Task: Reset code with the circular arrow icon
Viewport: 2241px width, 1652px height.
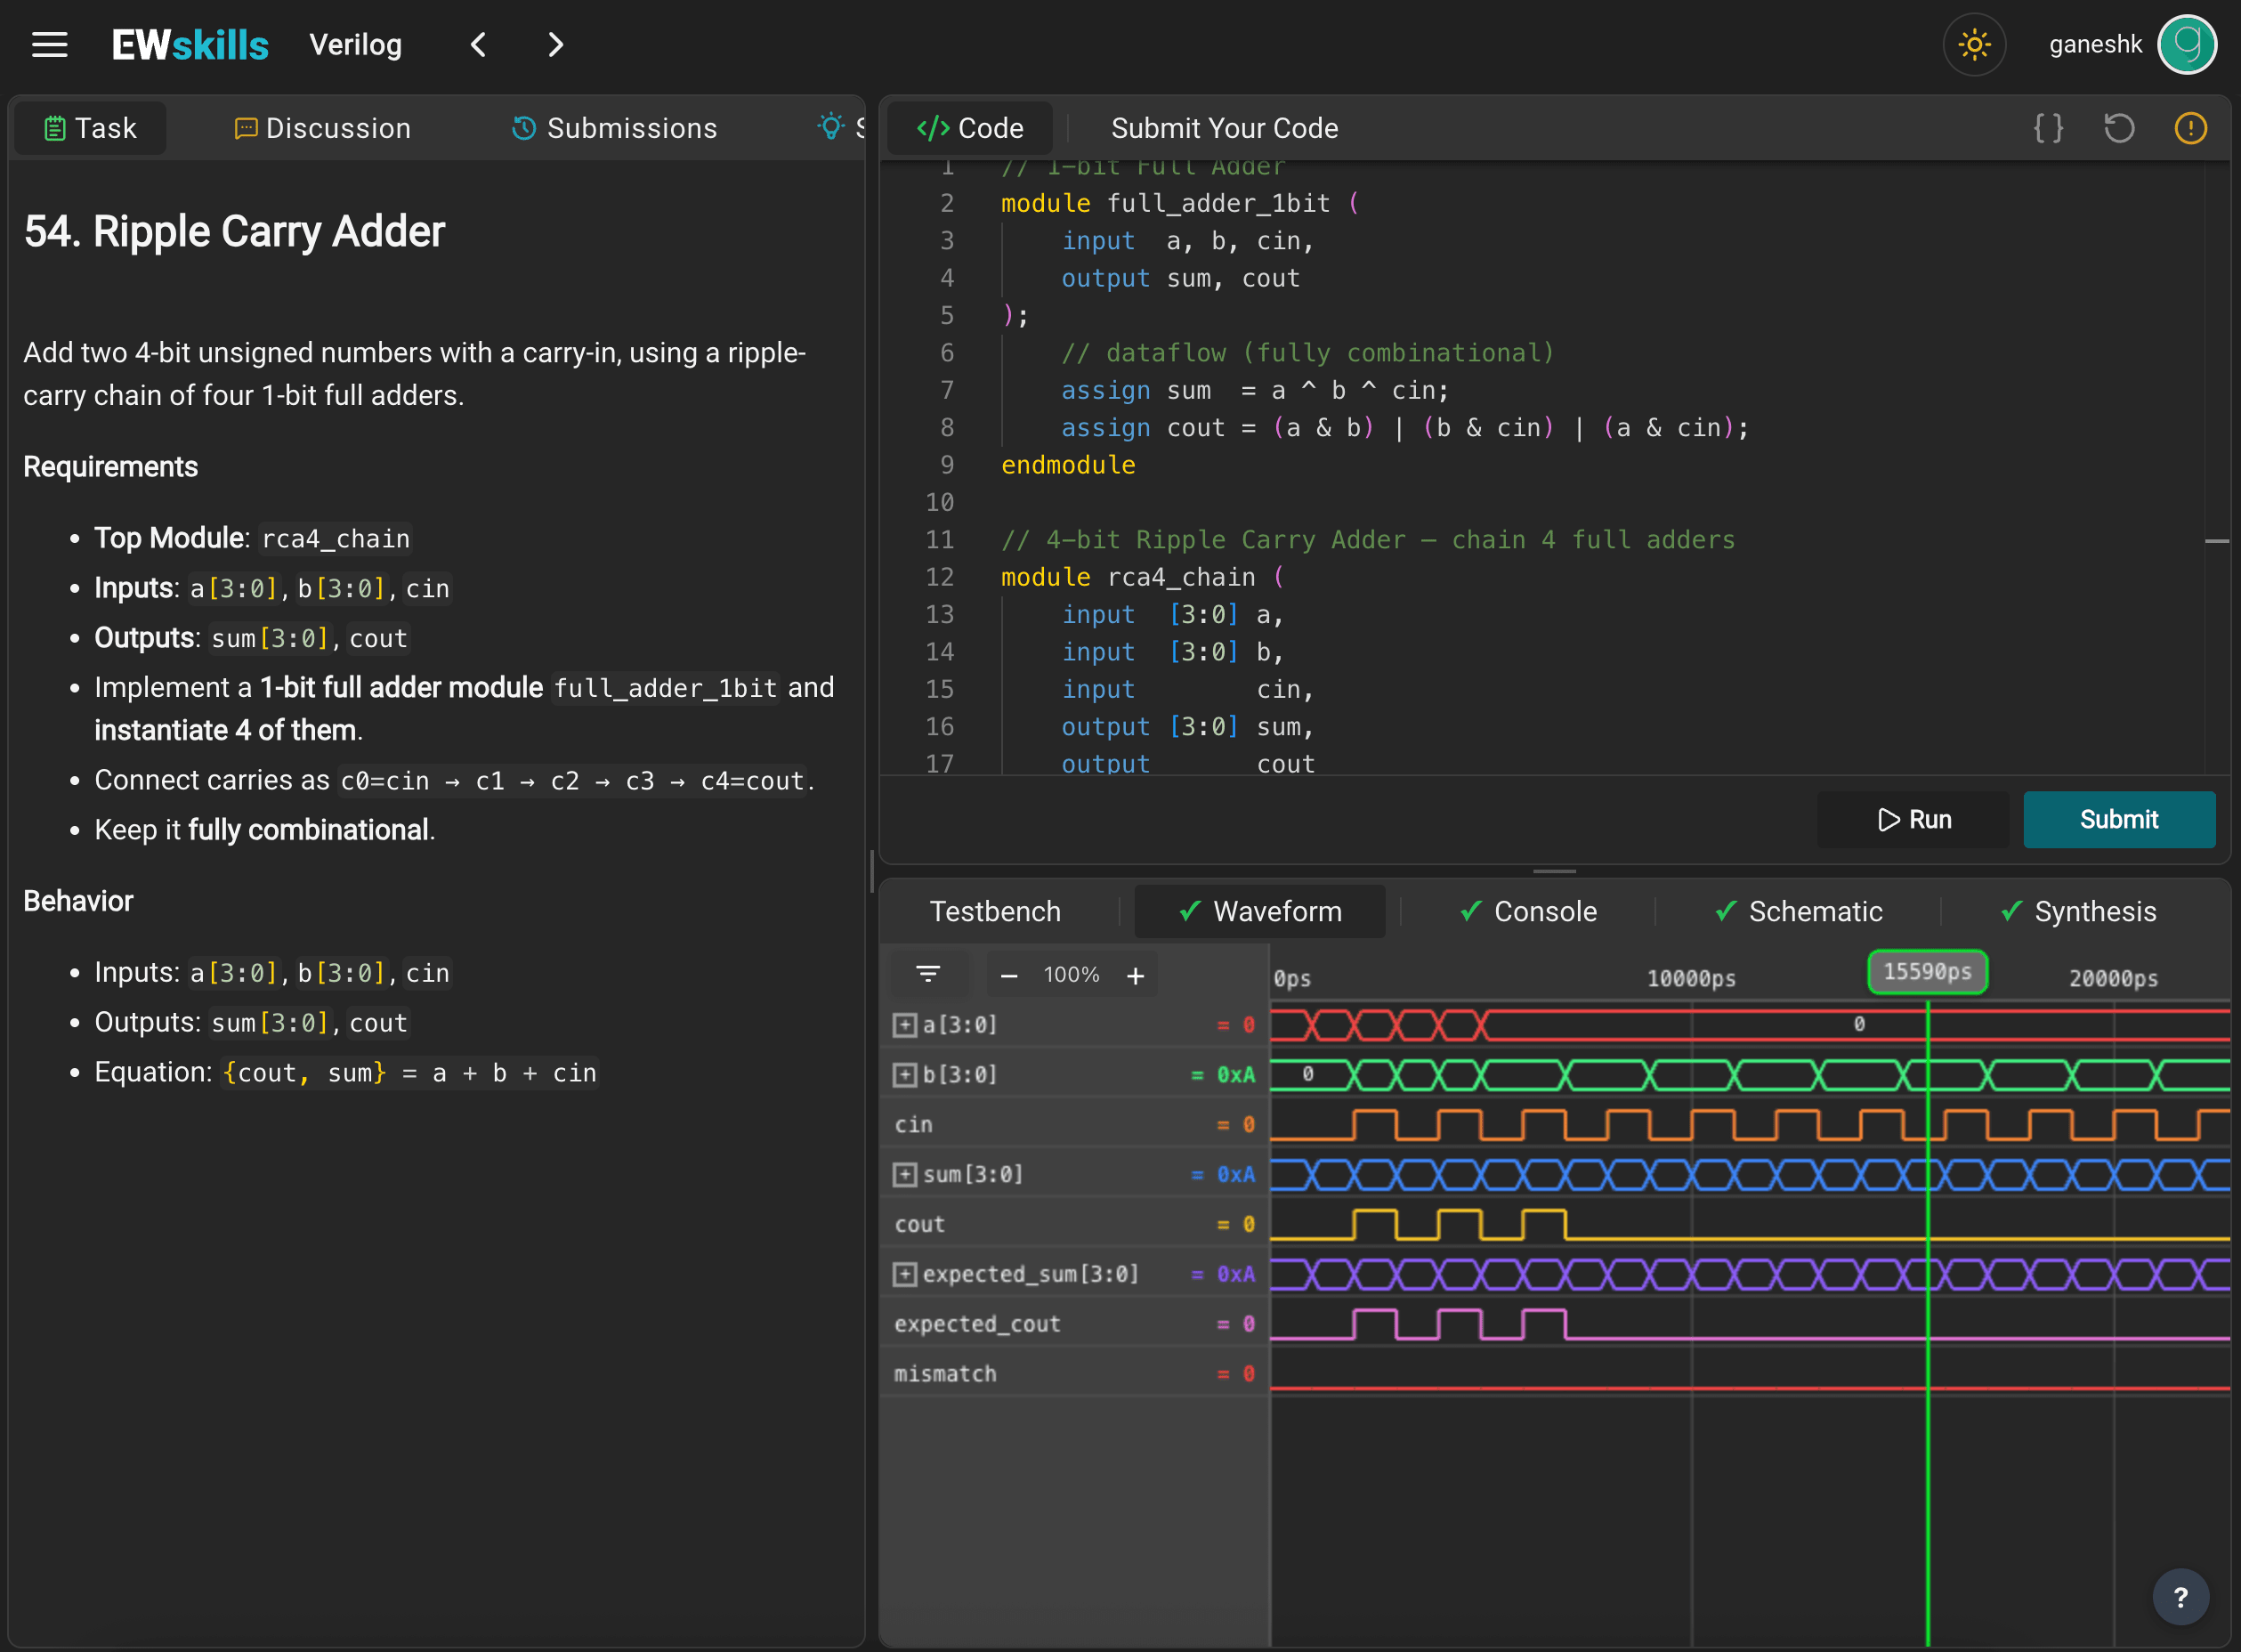Action: point(2118,128)
